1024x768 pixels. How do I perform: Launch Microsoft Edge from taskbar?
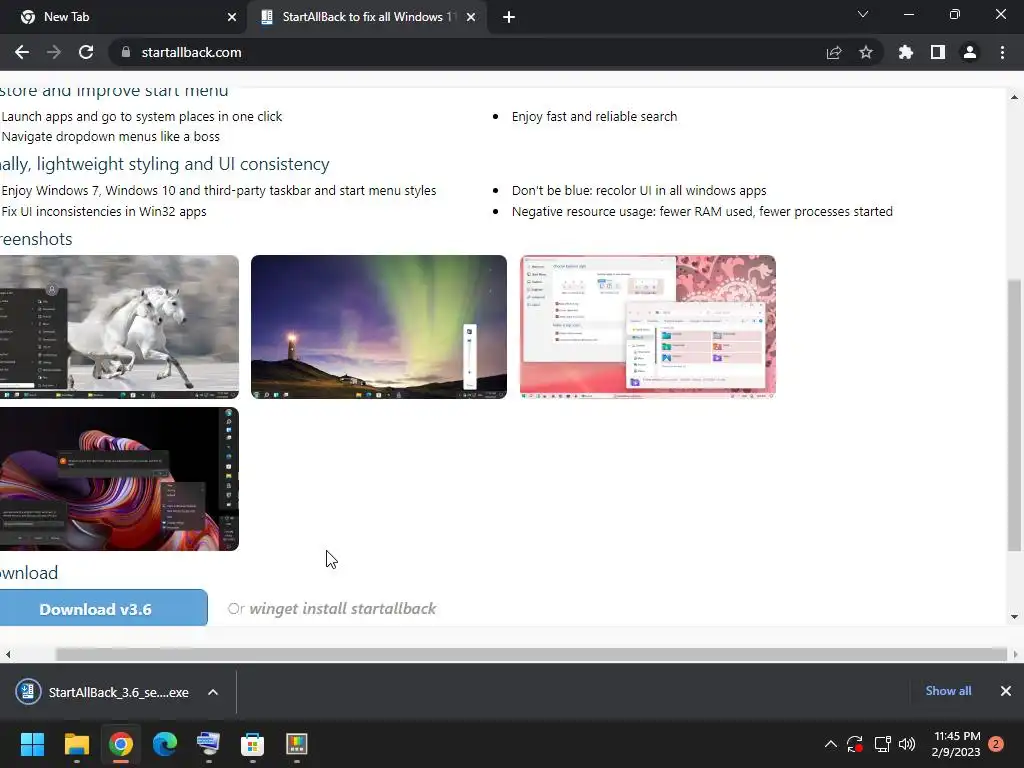(x=165, y=744)
